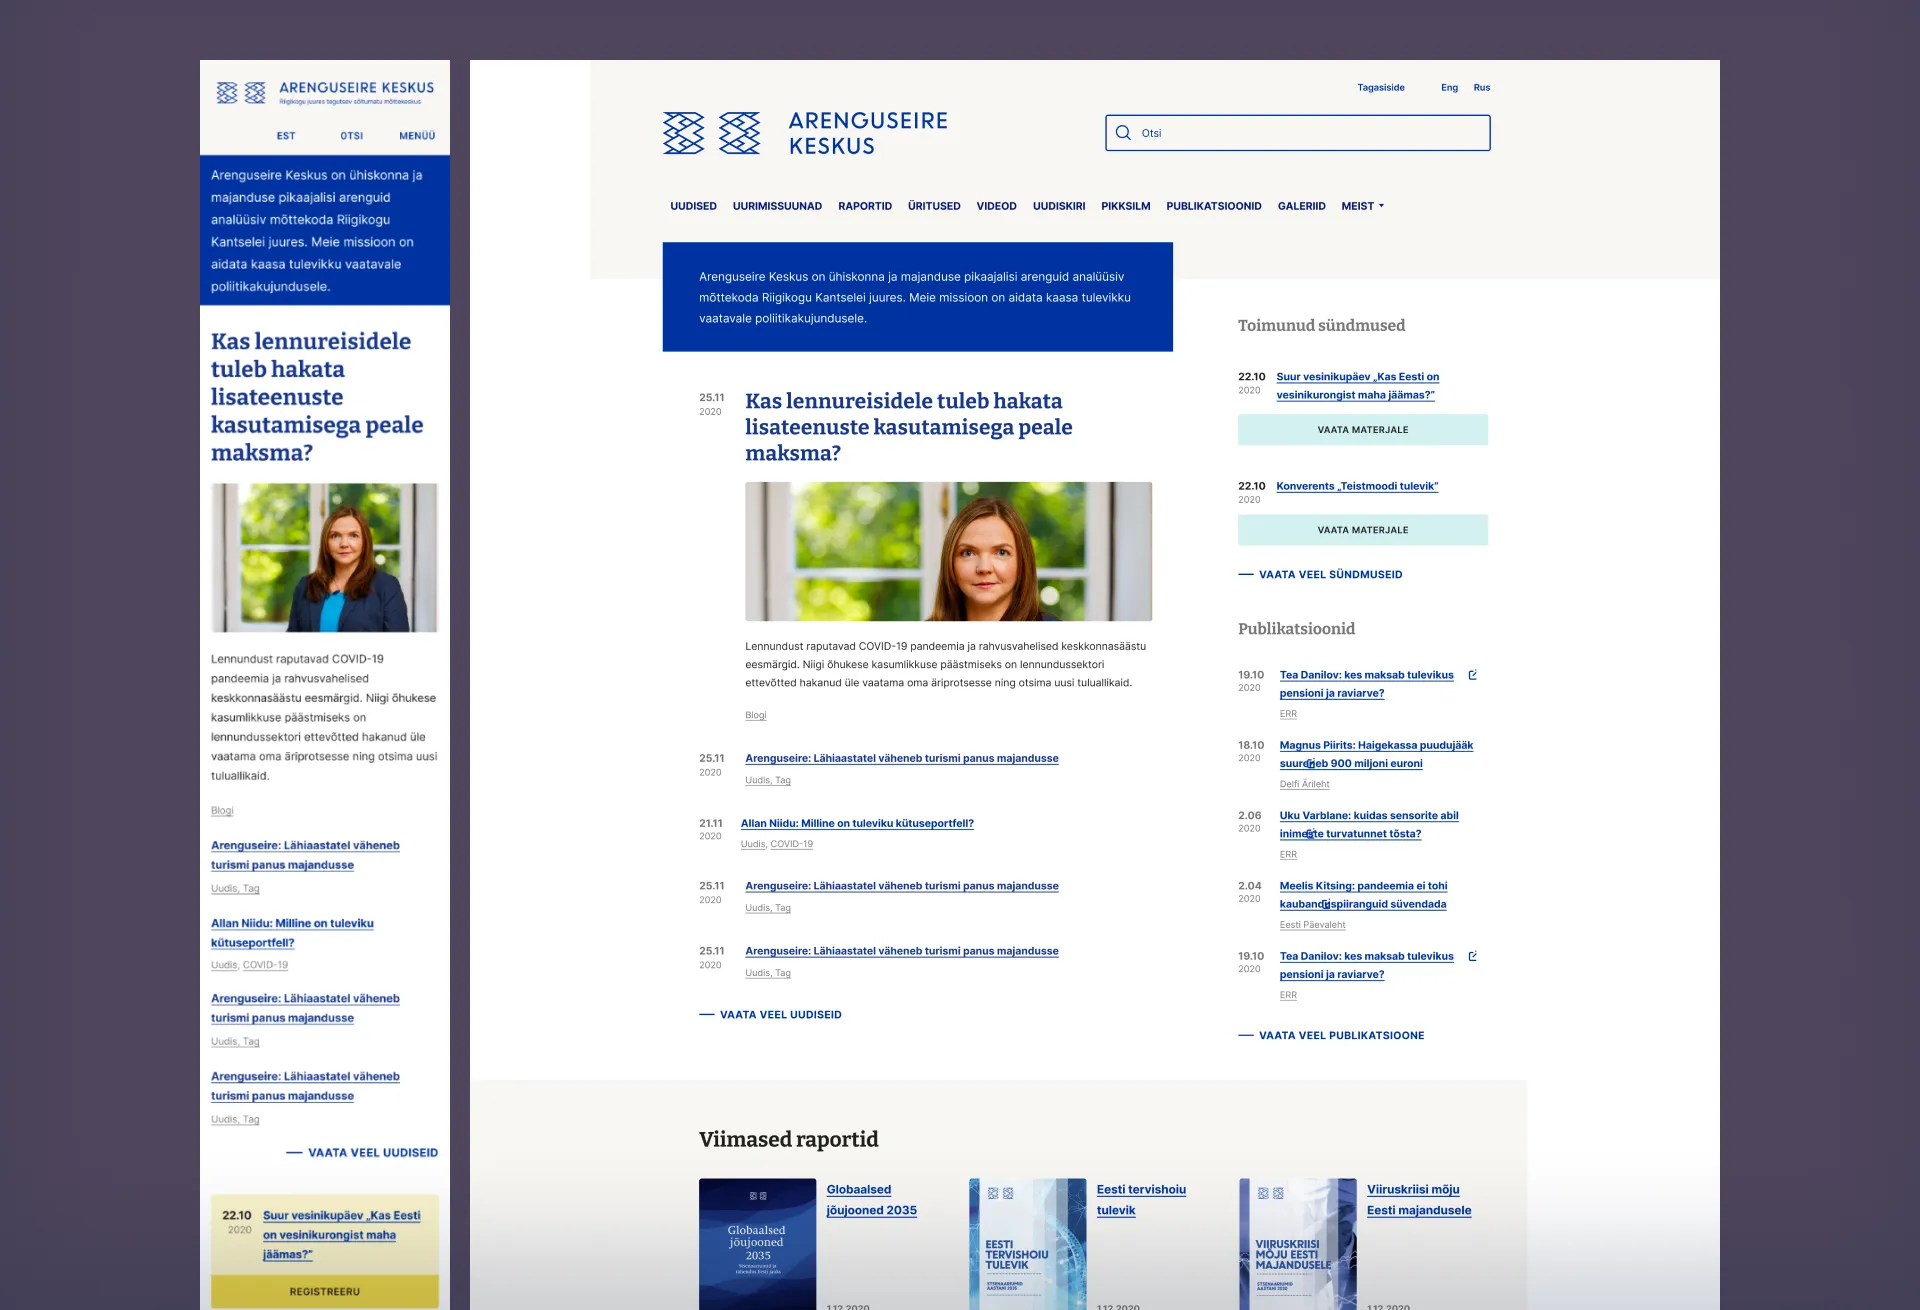Switch the language to Eng
The image size is (1920, 1310).
click(x=1449, y=88)
